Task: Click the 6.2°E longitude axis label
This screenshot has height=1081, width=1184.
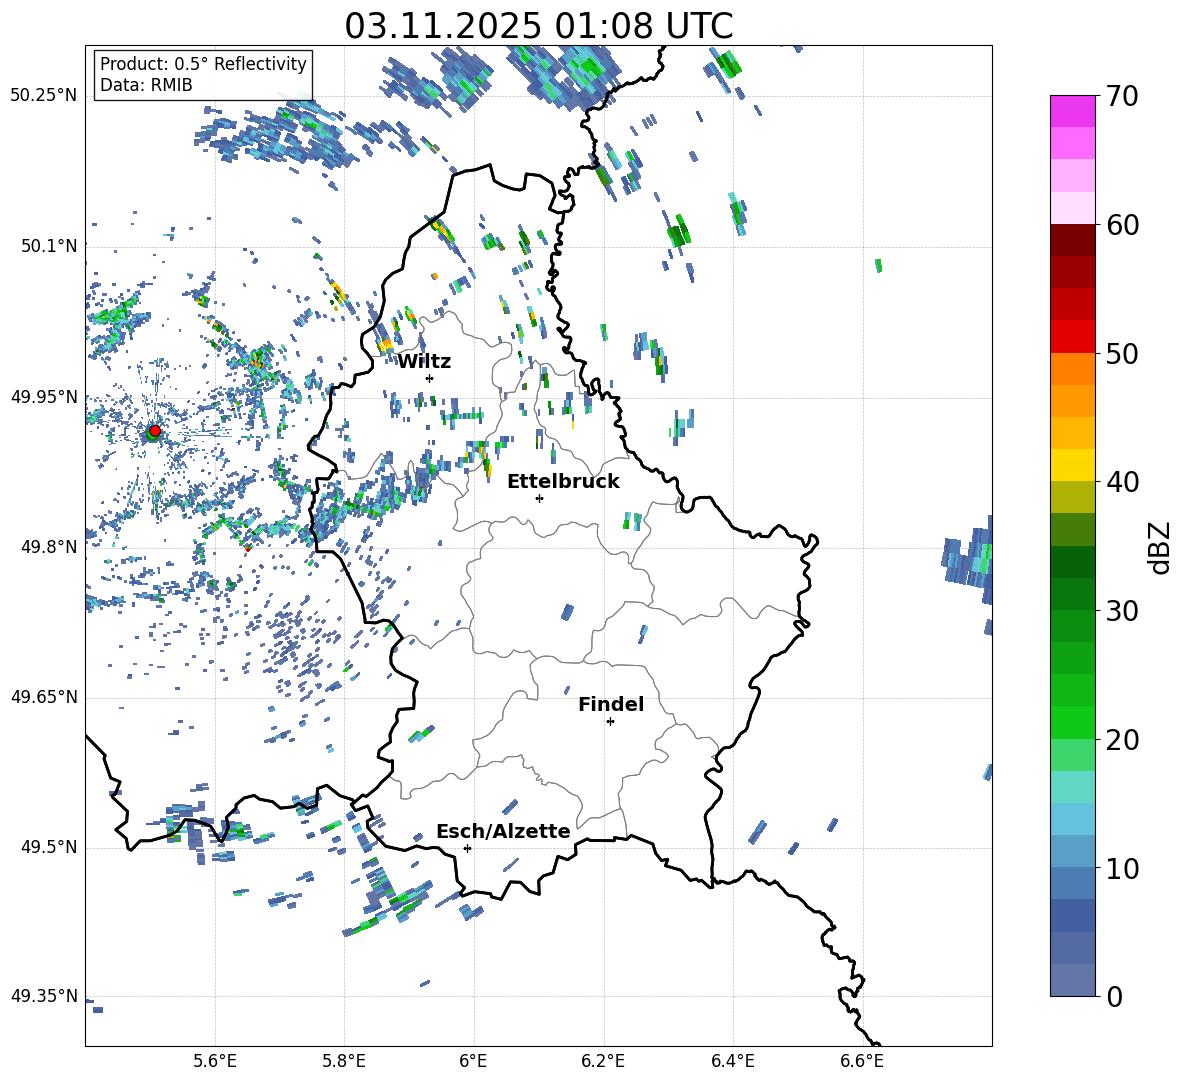Action: 603,1060
